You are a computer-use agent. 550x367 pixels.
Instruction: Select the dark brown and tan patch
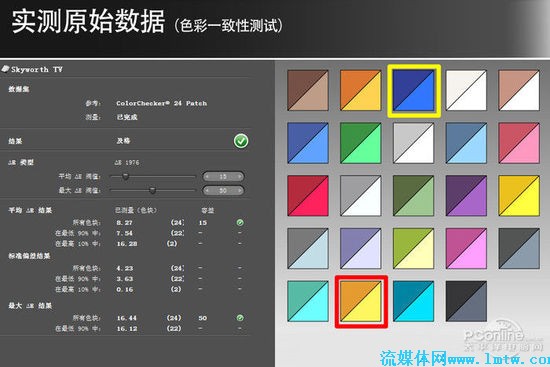308,90
